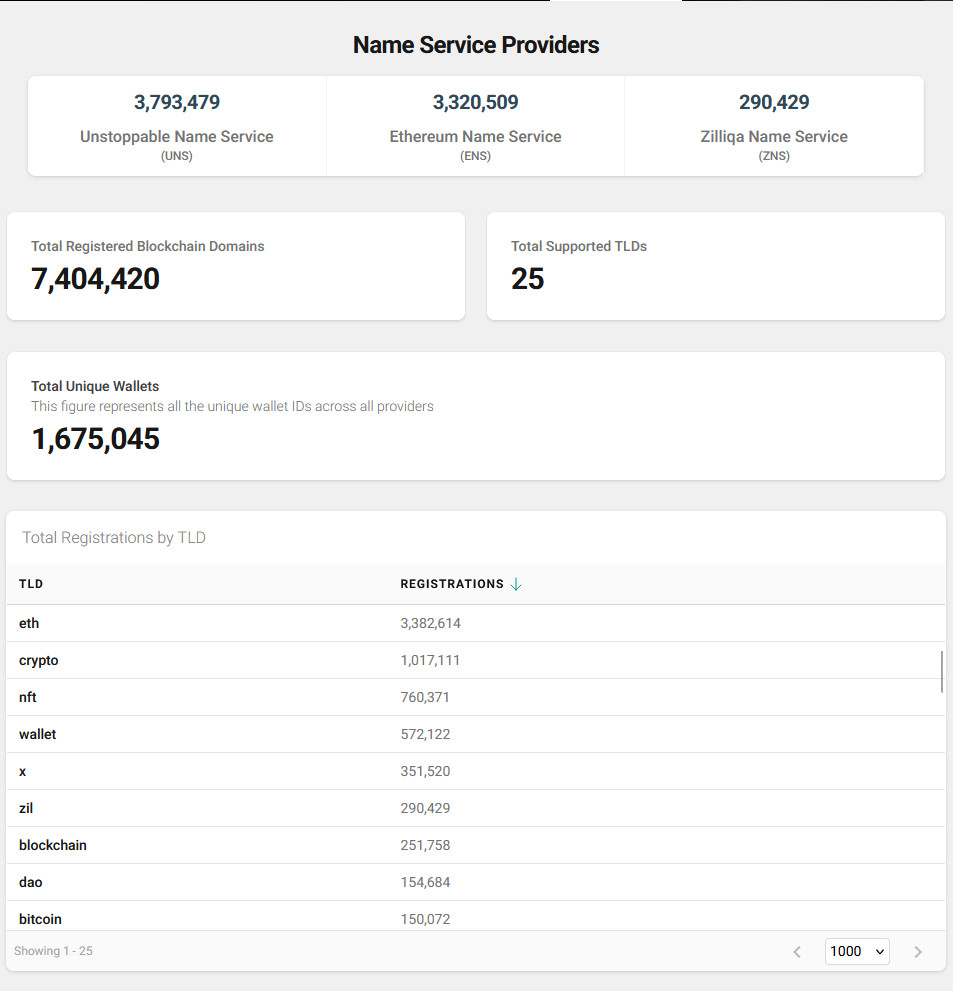Click the ENS count 3,320,509

[x=475, y=102]
